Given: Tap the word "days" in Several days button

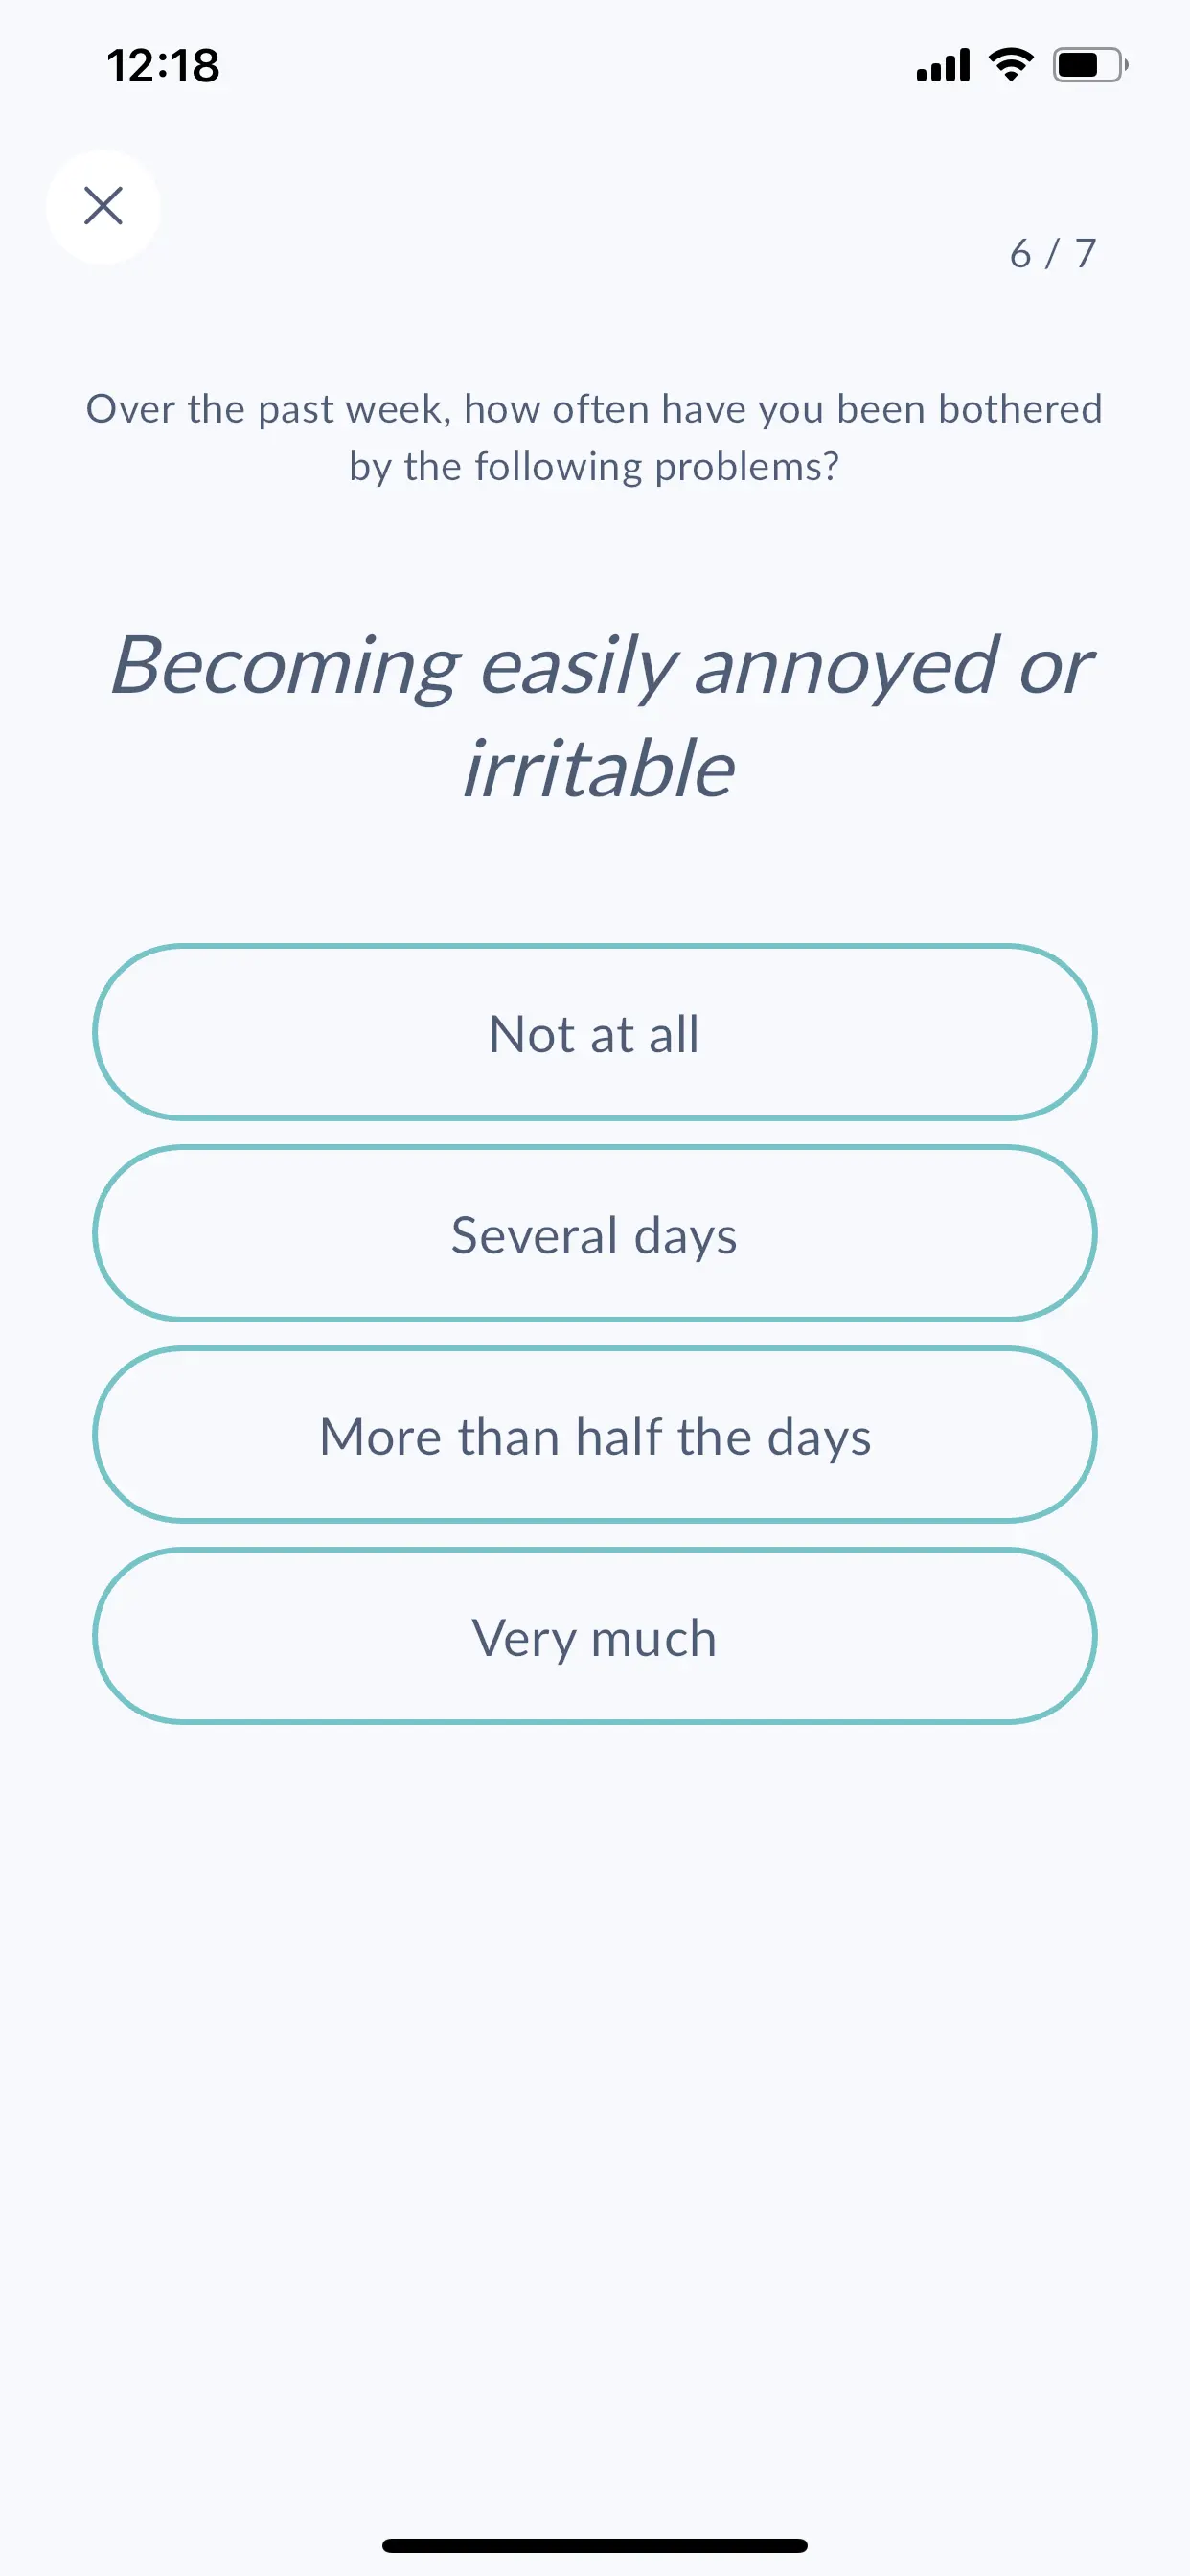Looking at the screenshot, I should [x=686, y=1236].
